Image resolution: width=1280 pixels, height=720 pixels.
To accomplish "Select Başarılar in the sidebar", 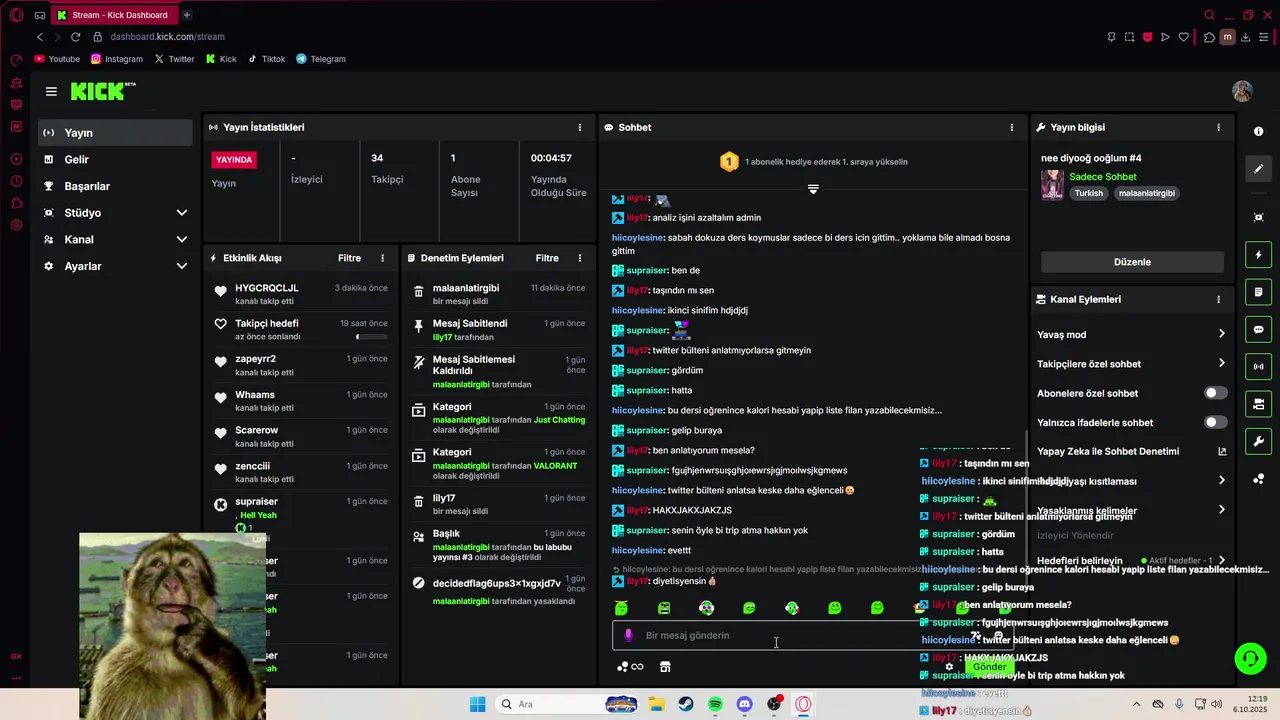I will point(116,186).
